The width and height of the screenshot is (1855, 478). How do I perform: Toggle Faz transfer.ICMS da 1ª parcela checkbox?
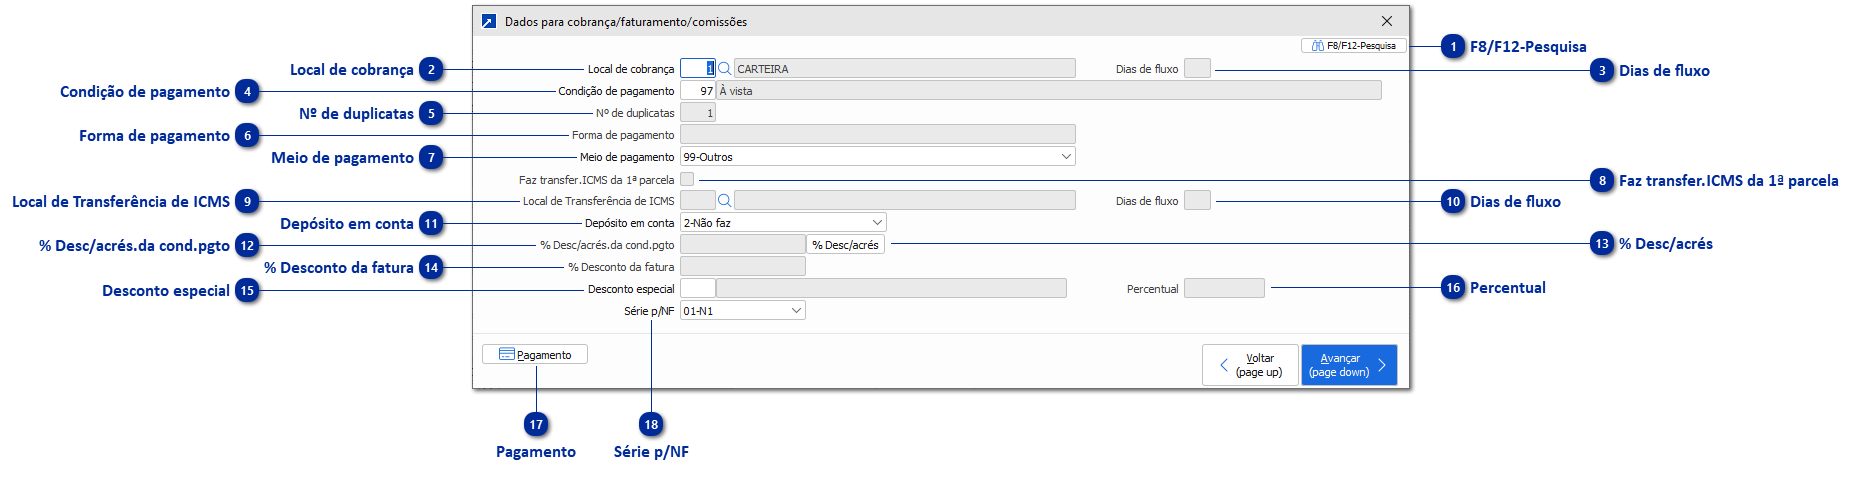click(x=687, y=179)
